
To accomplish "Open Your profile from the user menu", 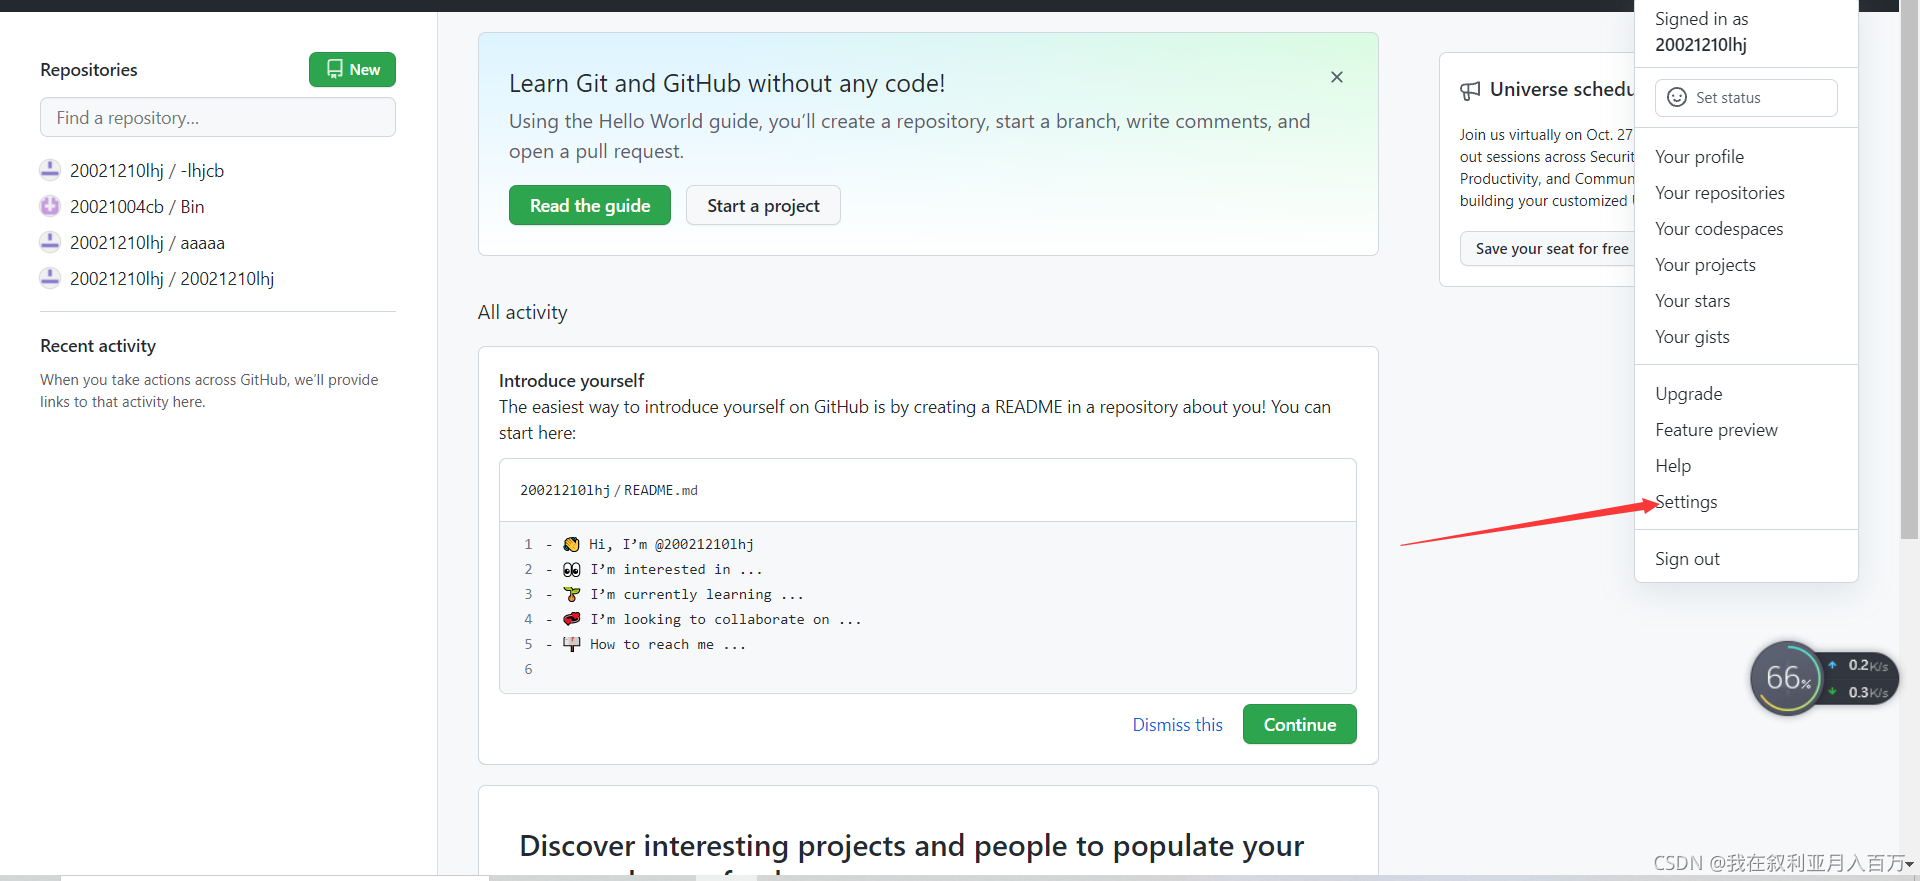I will 1699,157.
